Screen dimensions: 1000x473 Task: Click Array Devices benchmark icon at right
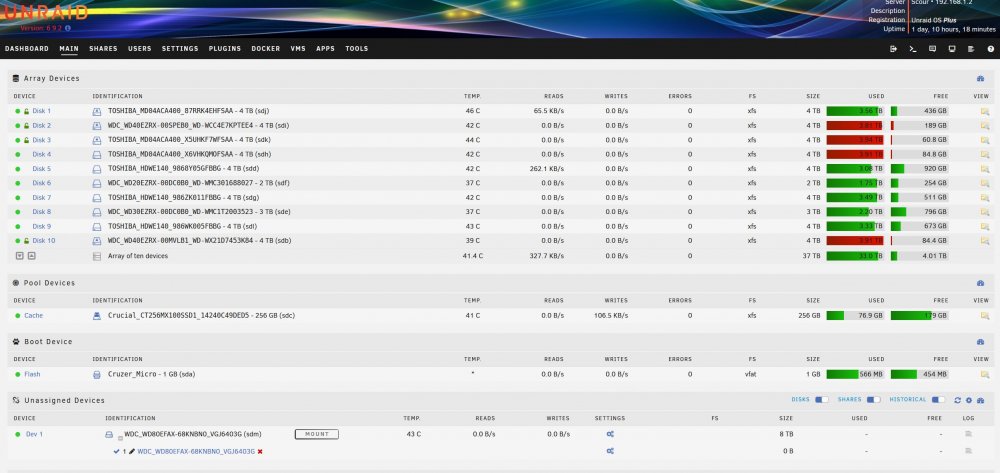(x=980, y=78)
